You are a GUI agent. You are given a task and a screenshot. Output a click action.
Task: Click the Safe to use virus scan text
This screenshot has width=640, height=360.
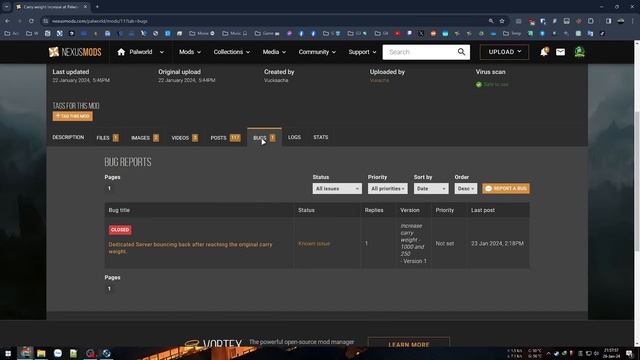pos(496,84)
